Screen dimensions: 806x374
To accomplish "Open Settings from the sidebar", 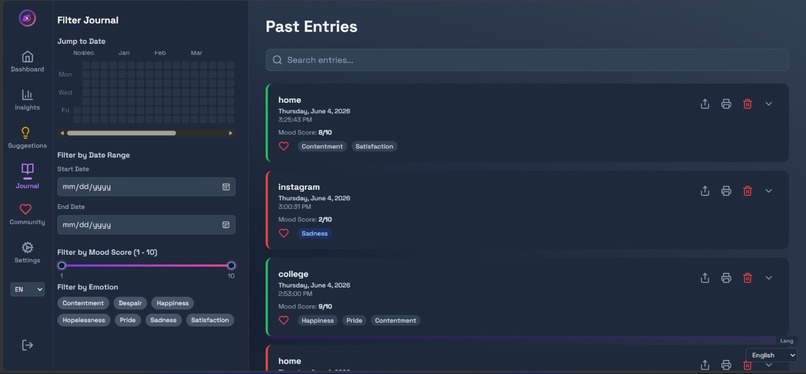I will (x=27, y=252).
